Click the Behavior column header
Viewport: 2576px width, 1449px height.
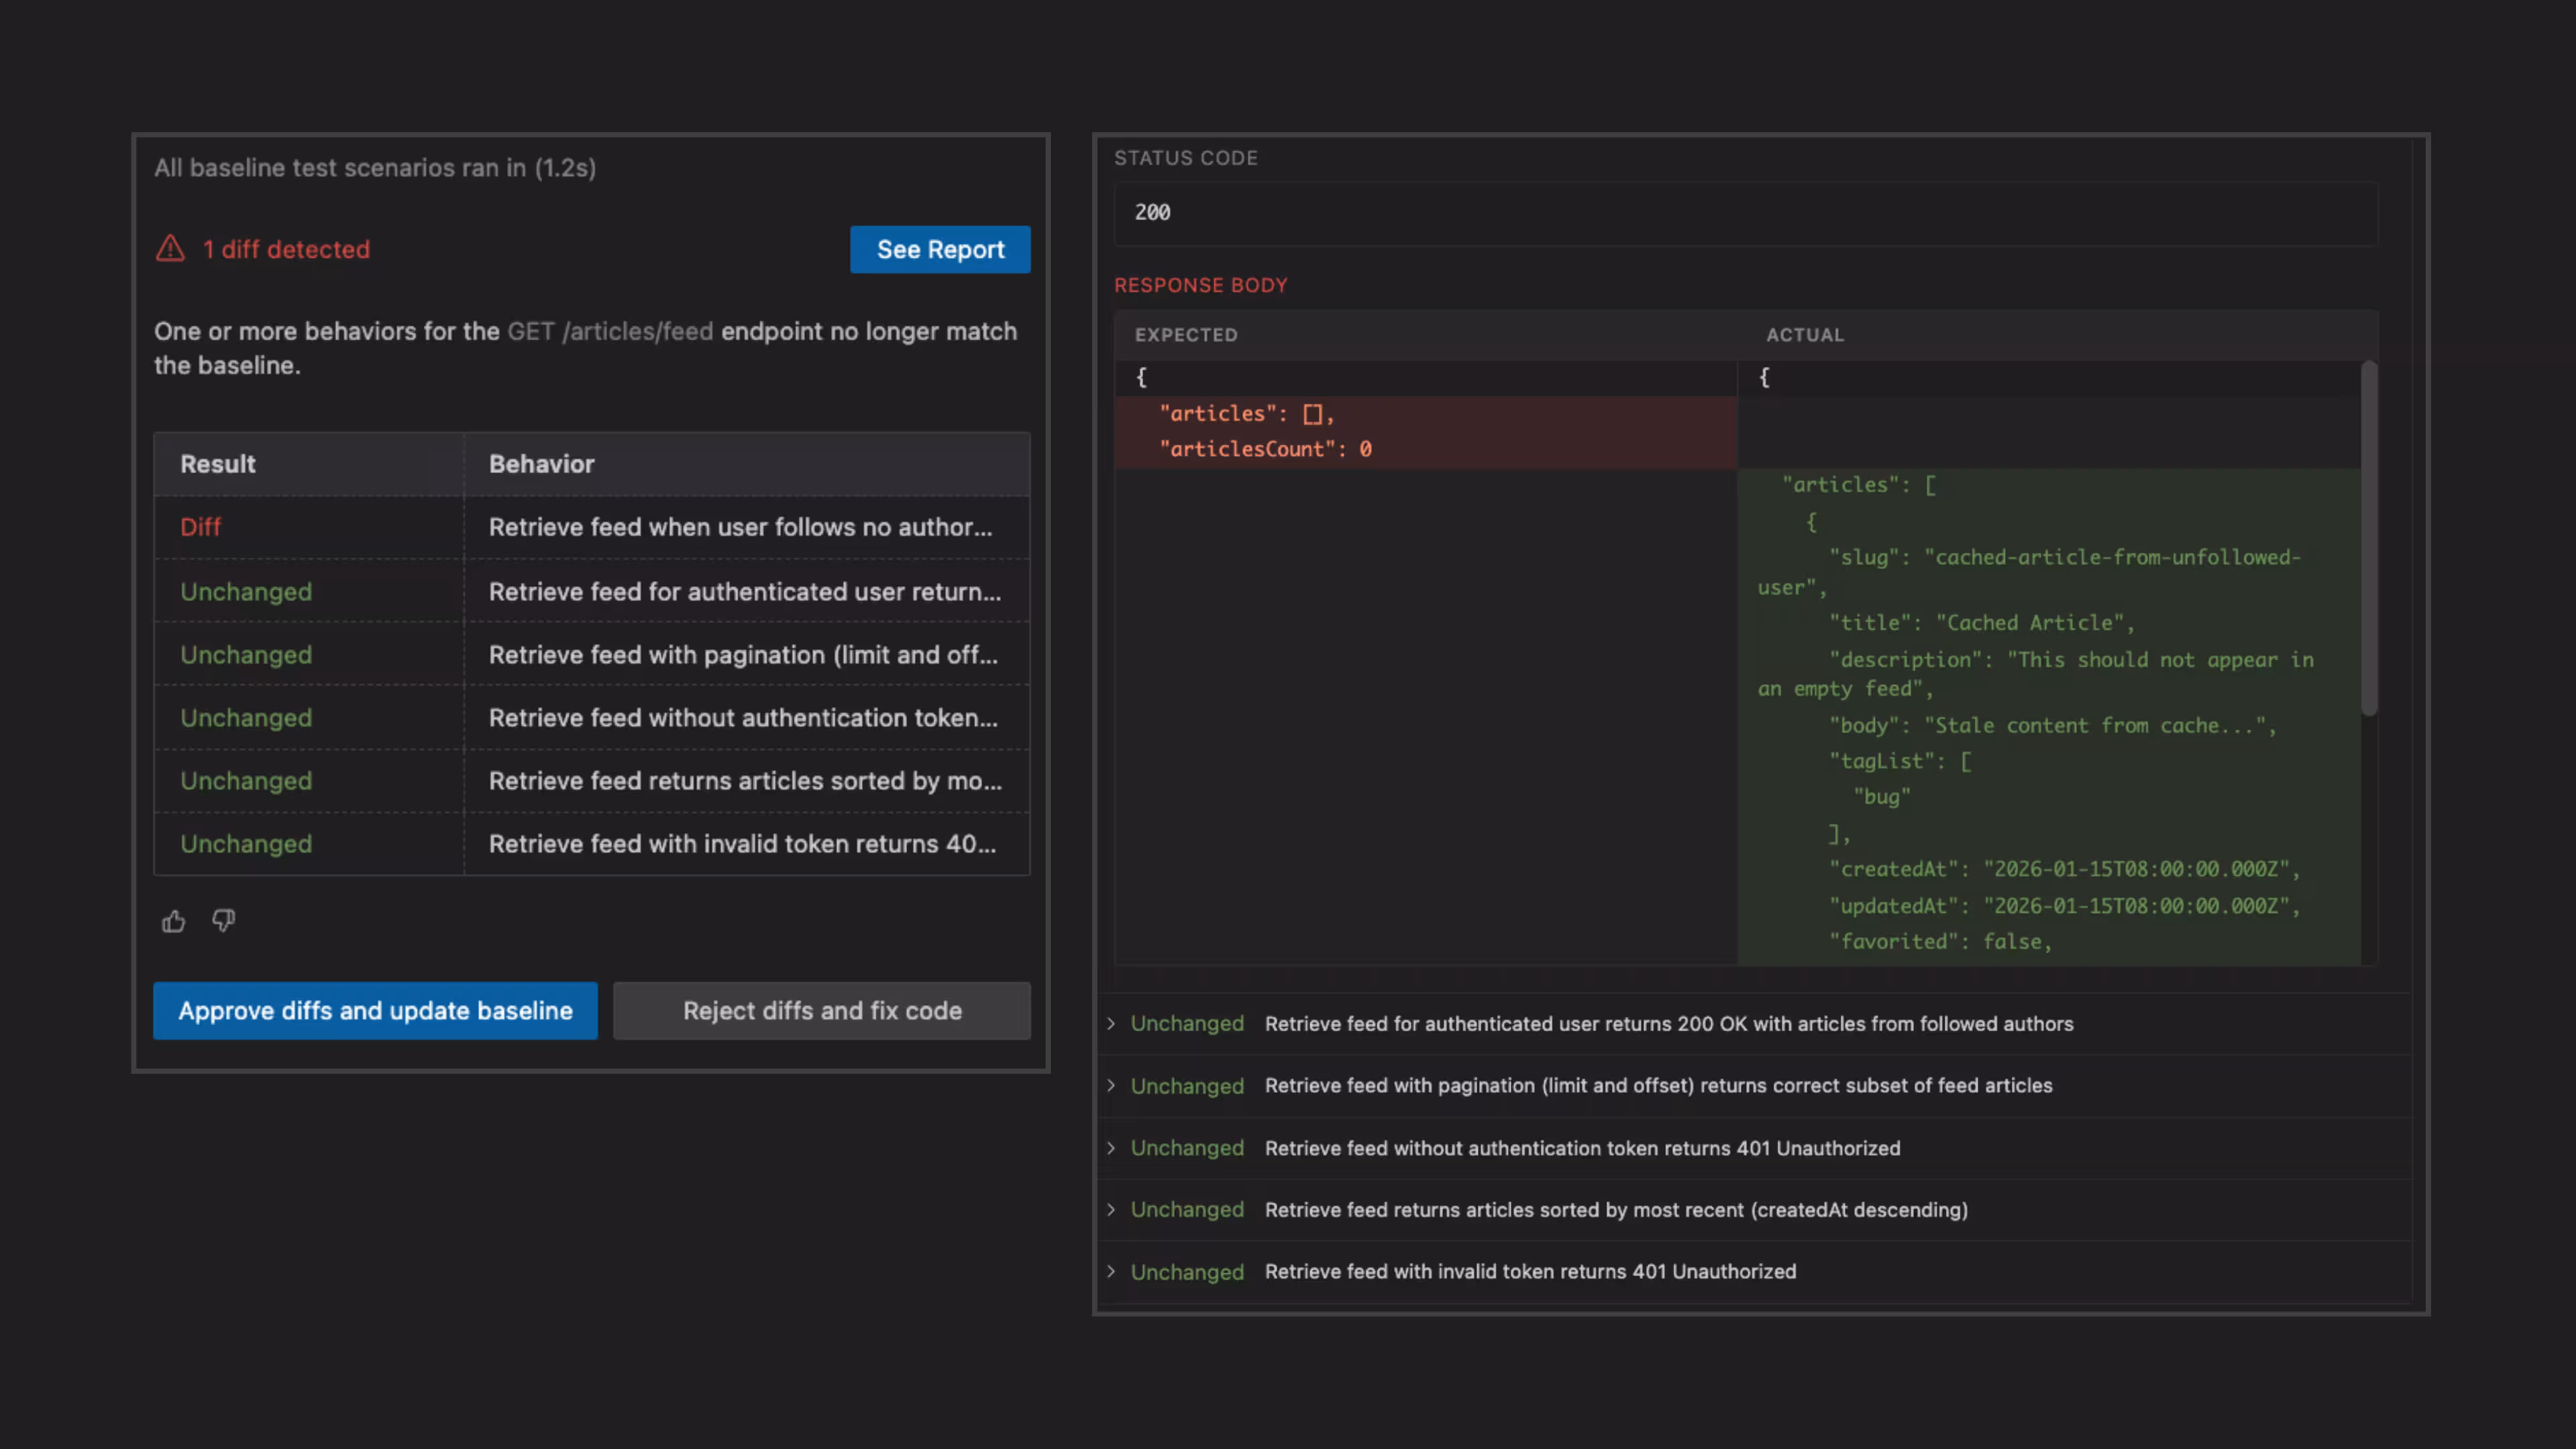pyautogui.click(x=541, y=464)
